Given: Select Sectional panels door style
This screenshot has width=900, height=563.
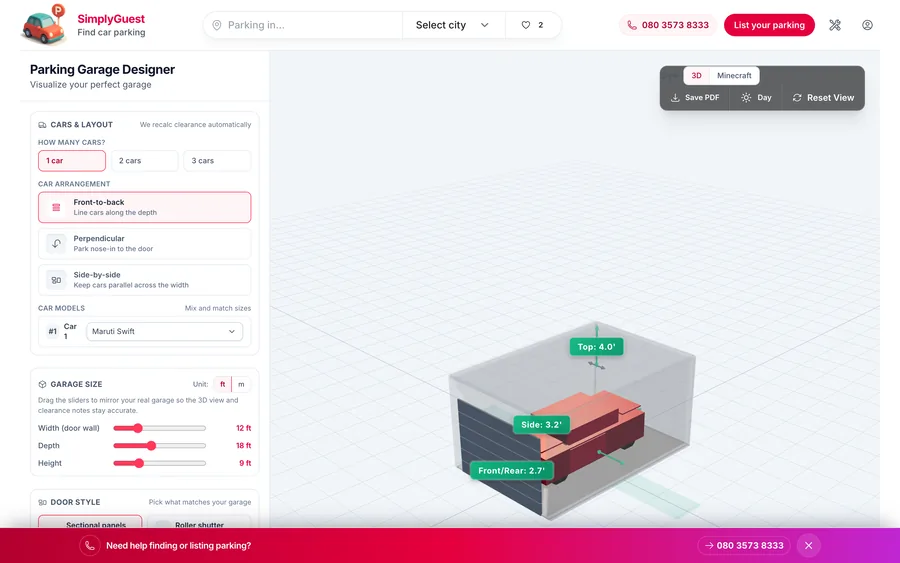Looking at the screenshot, I should pyautogui.click(x=90, y=522).
